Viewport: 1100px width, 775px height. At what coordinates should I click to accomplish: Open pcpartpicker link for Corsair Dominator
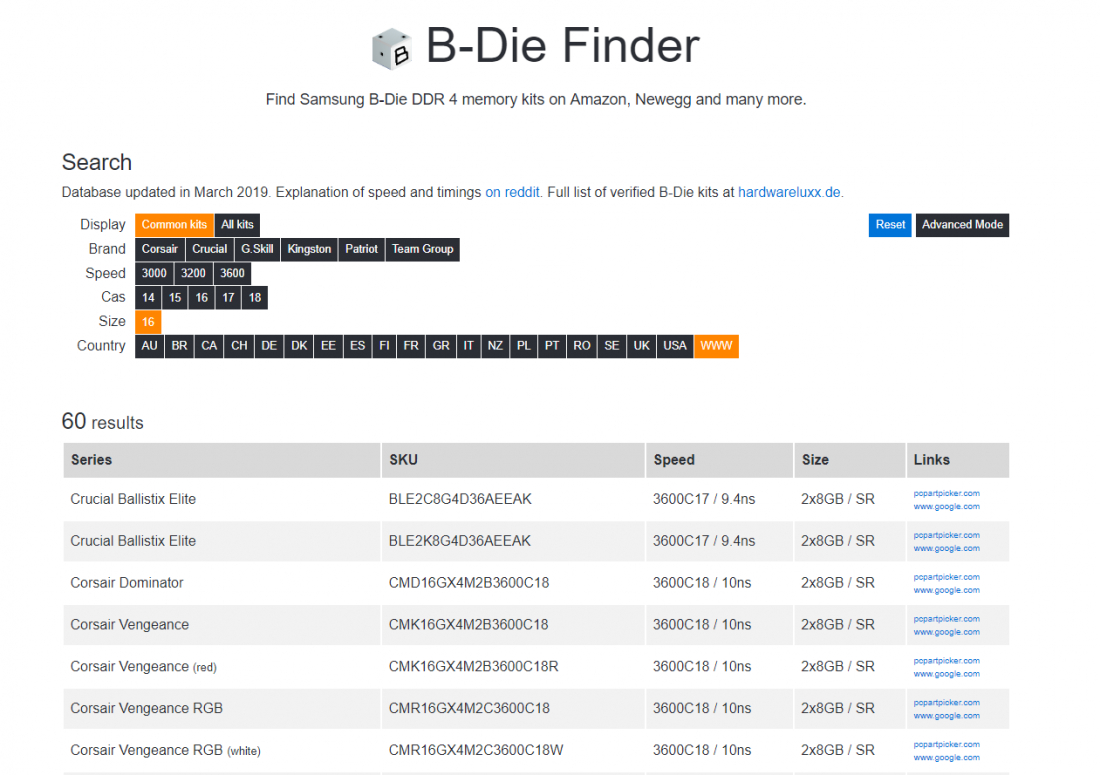click(x=946, y=577)
